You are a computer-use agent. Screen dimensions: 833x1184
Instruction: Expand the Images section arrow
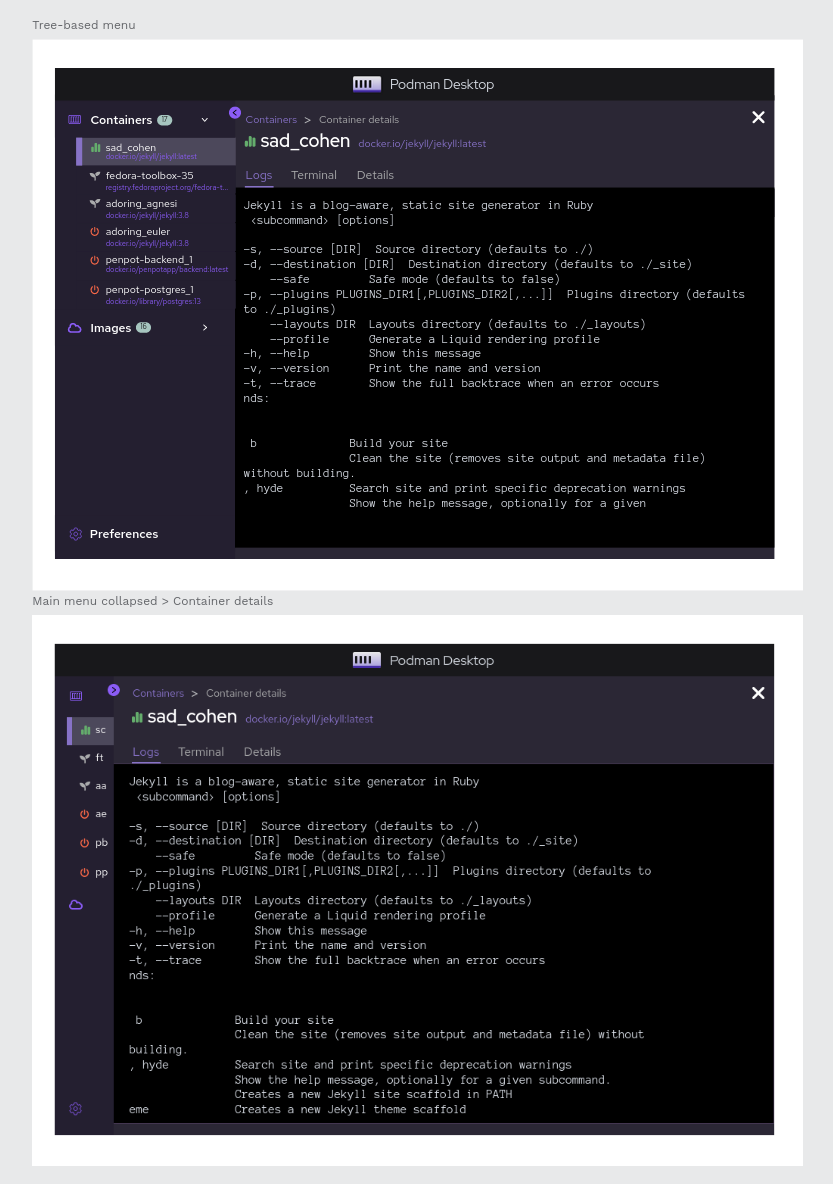[x=204, y=328]
